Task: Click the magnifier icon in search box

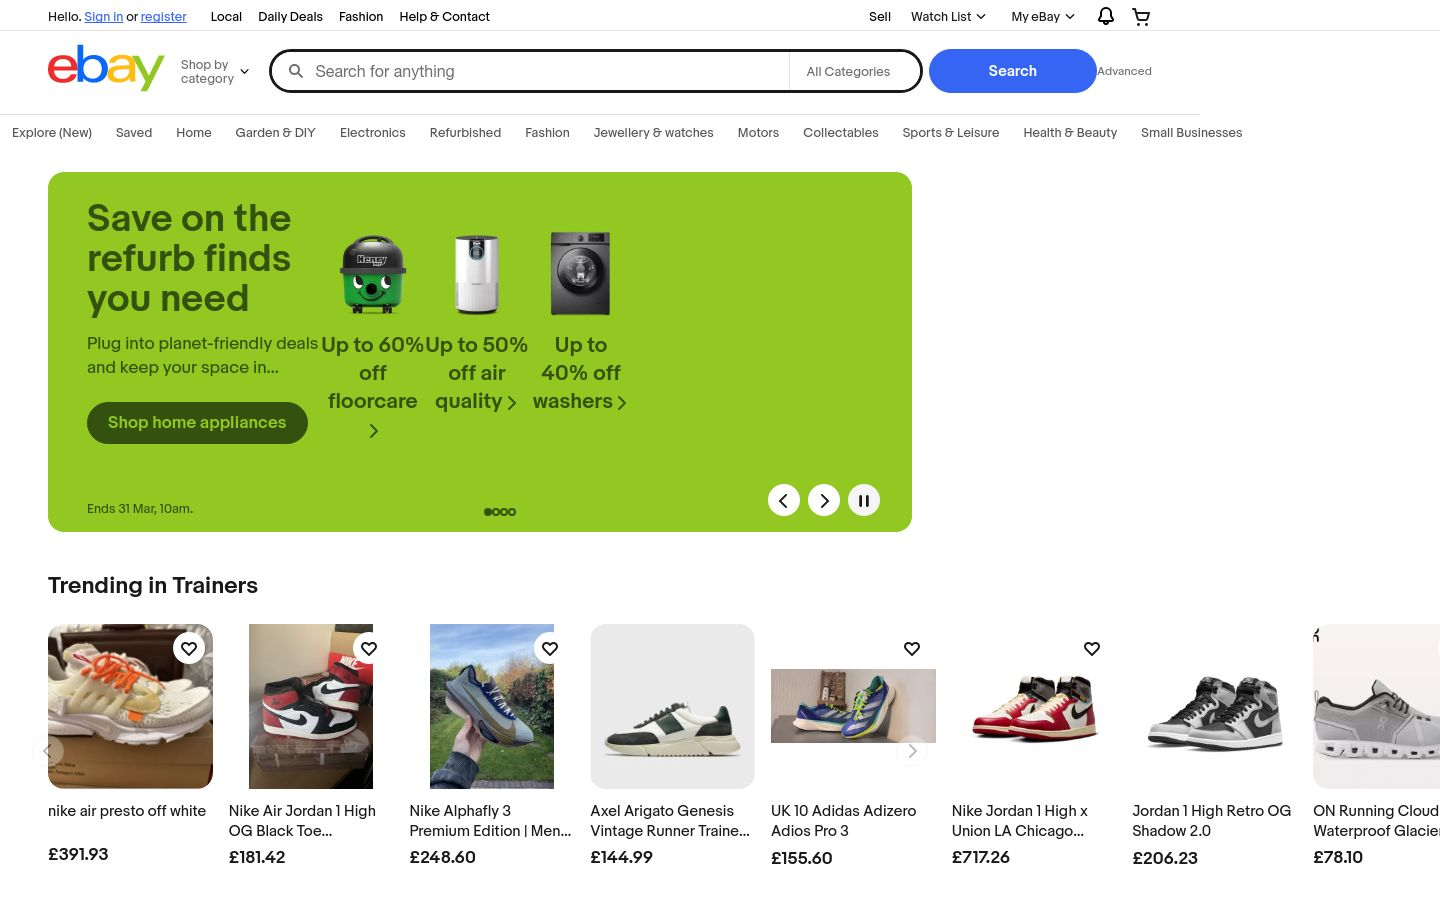Action: point(296,71)
